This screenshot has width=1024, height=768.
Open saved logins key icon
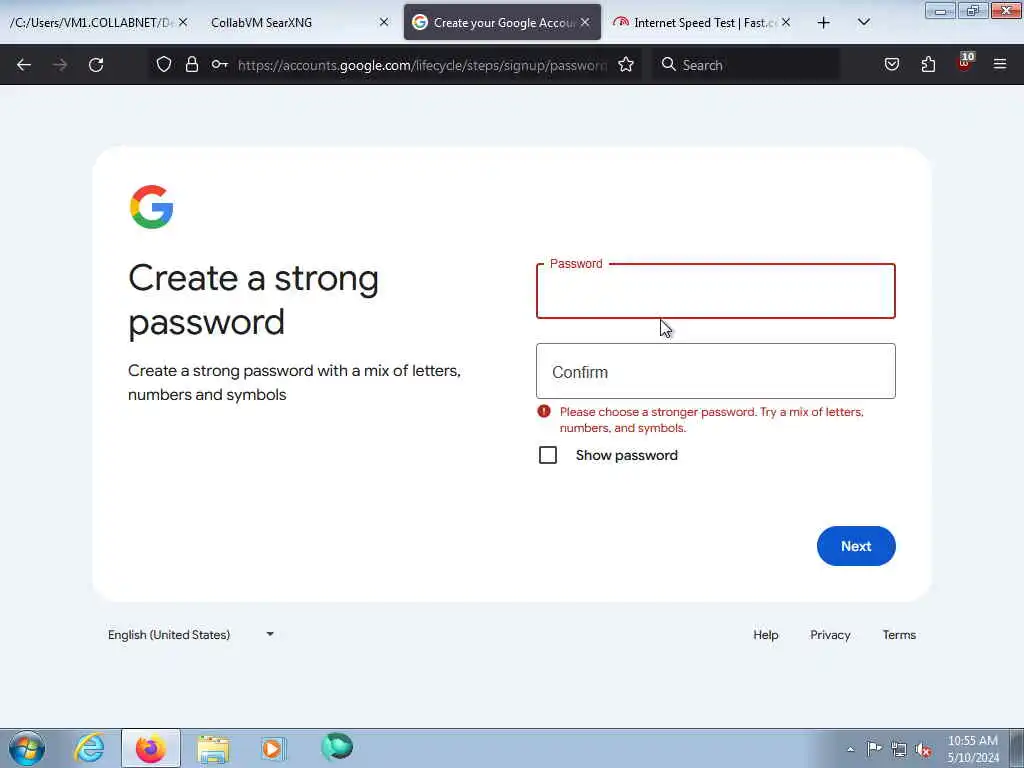[219, 64]
